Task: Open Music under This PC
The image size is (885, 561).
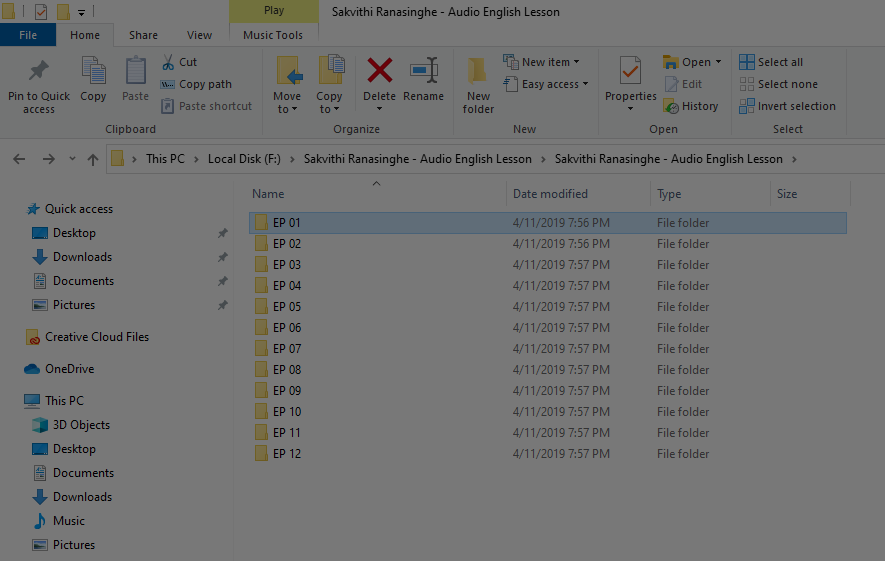Action: tap(59, 521)
